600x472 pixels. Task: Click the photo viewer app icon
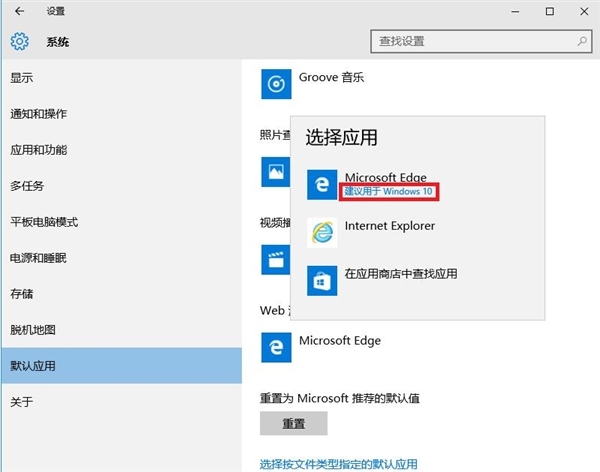(x=275, y=171)
